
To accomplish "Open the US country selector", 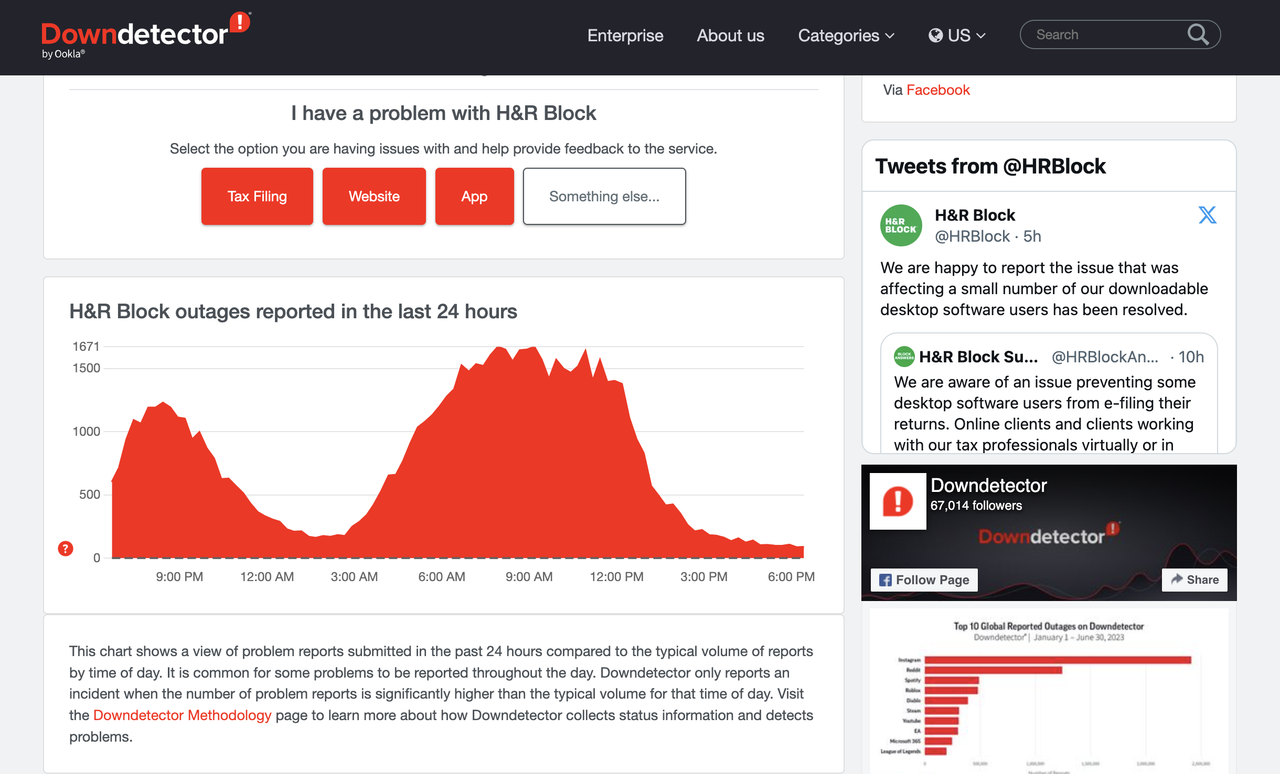I will point(957,35).
